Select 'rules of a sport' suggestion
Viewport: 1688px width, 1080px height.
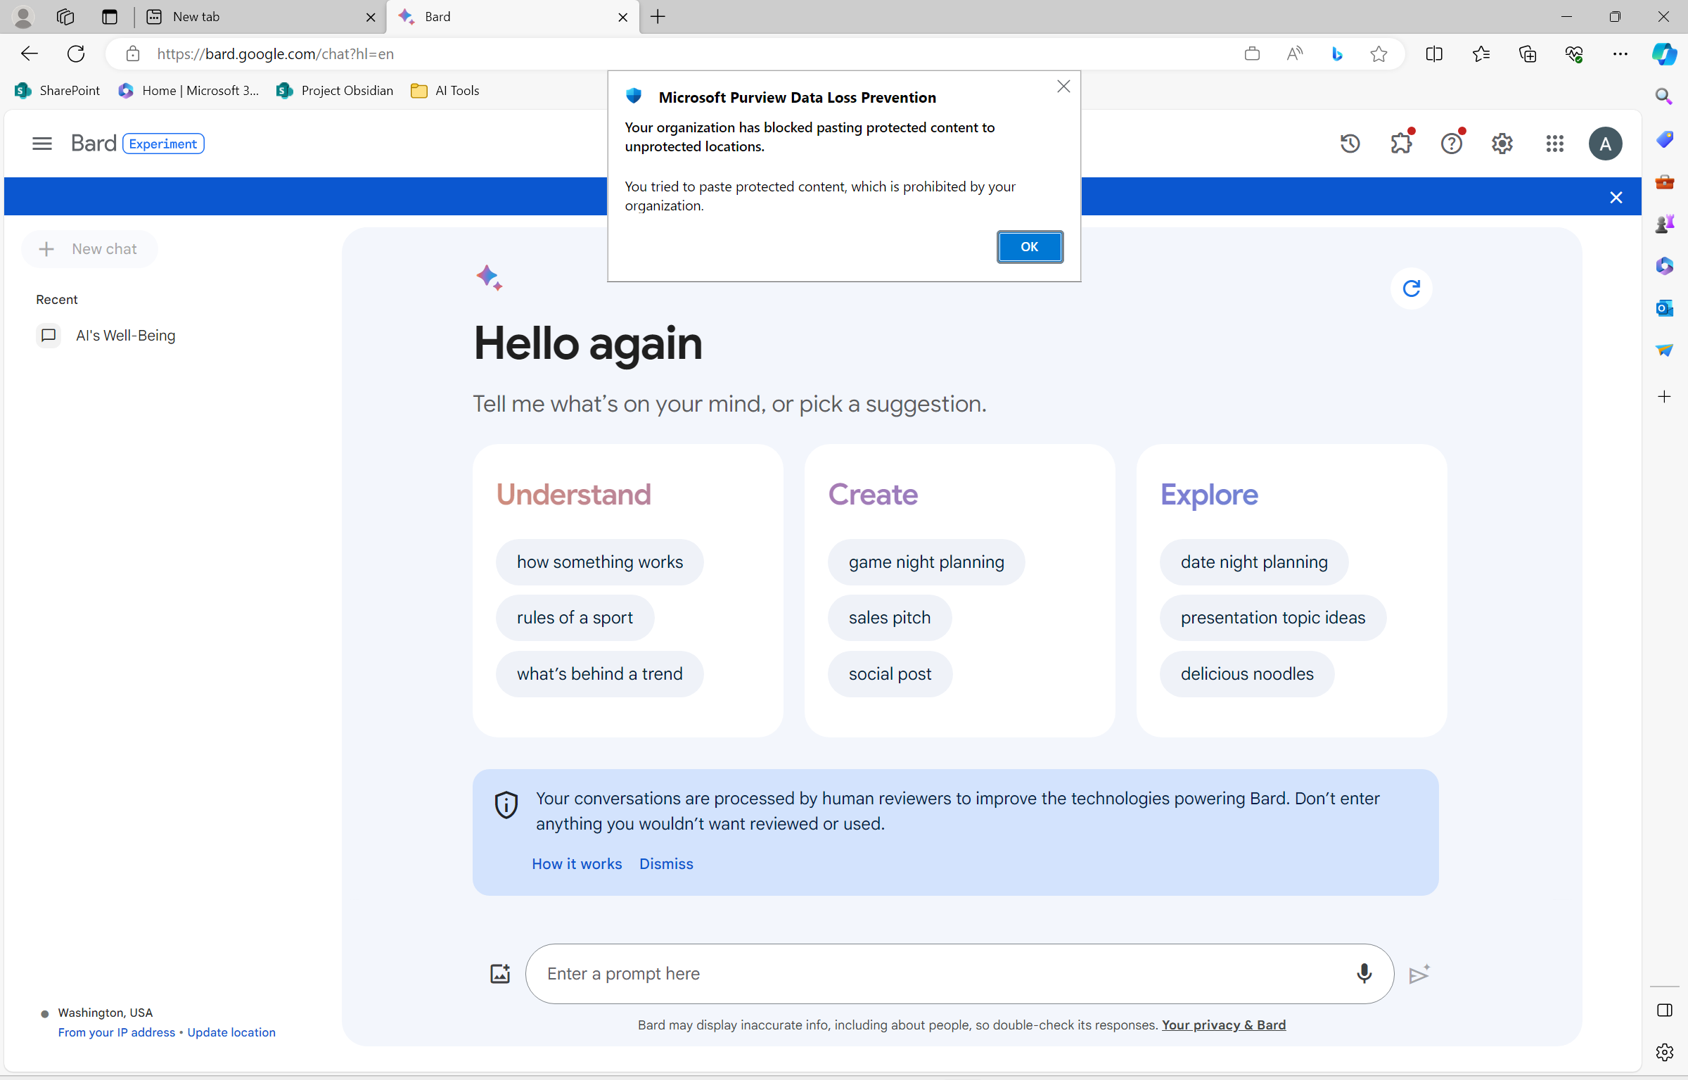(x=575, y=618)
